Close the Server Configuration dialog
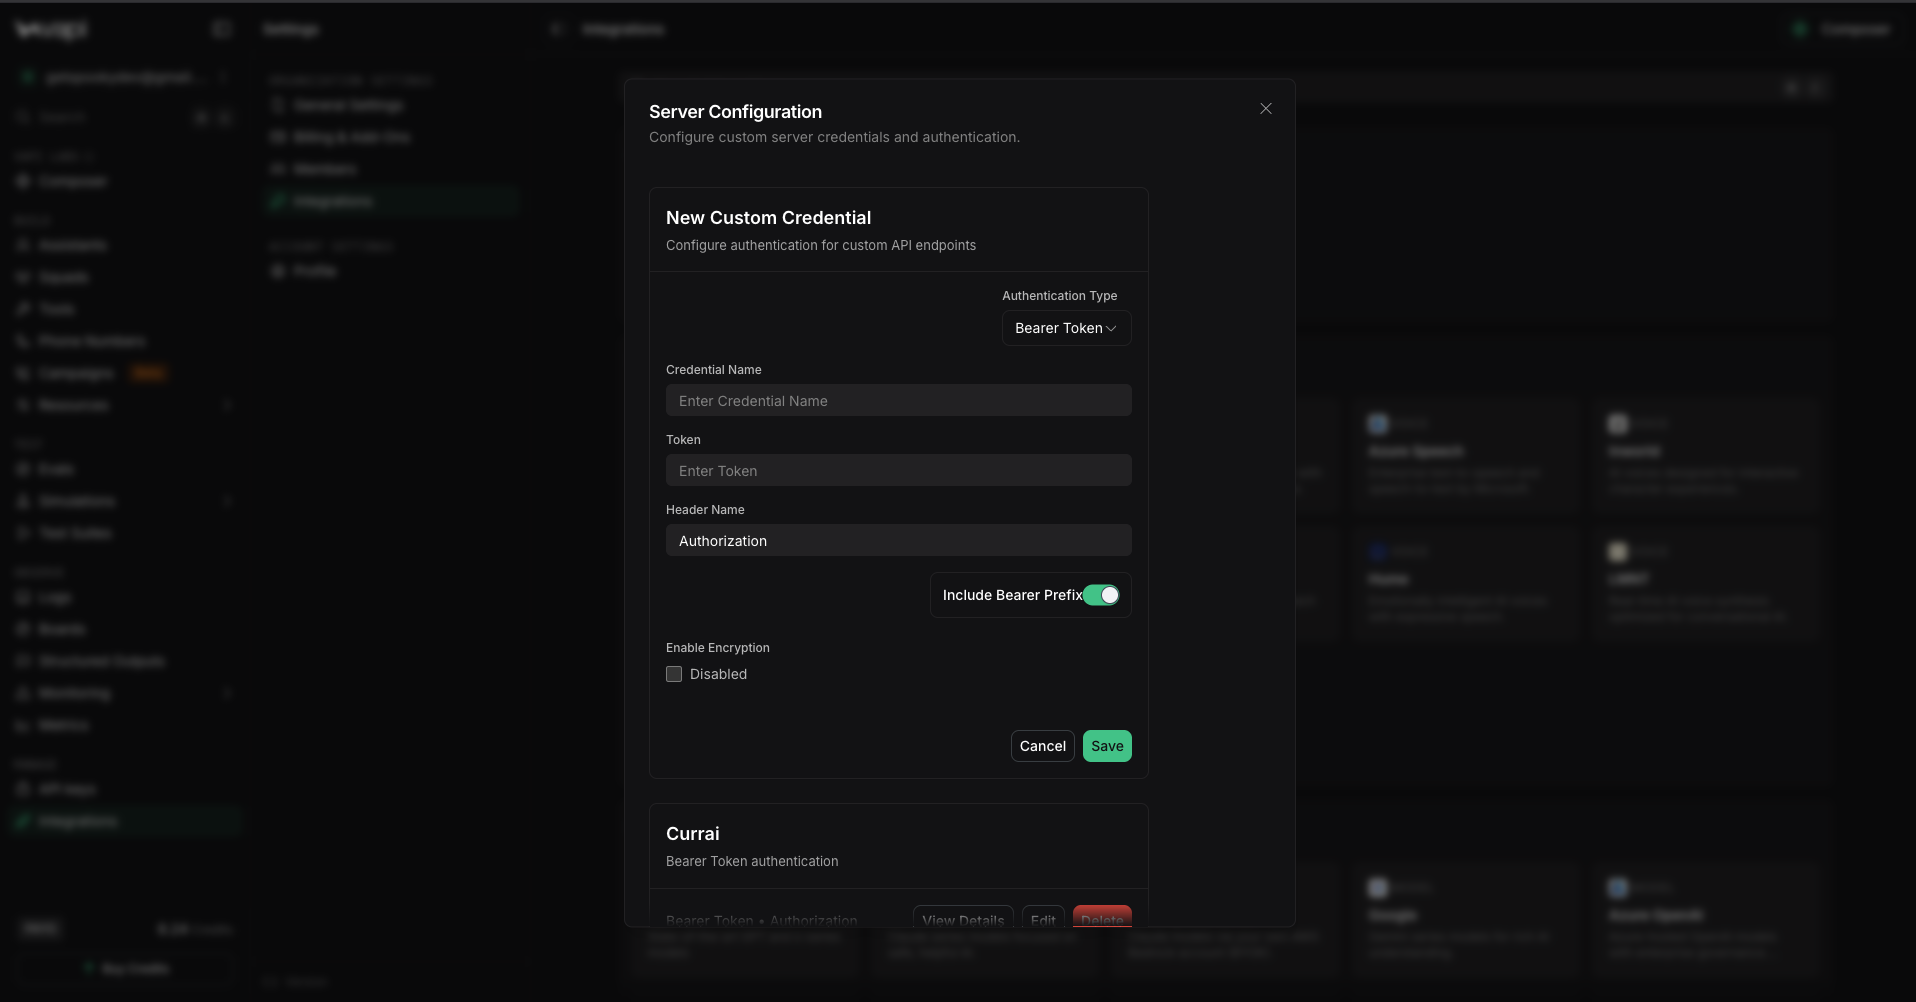 [1266, 109]
